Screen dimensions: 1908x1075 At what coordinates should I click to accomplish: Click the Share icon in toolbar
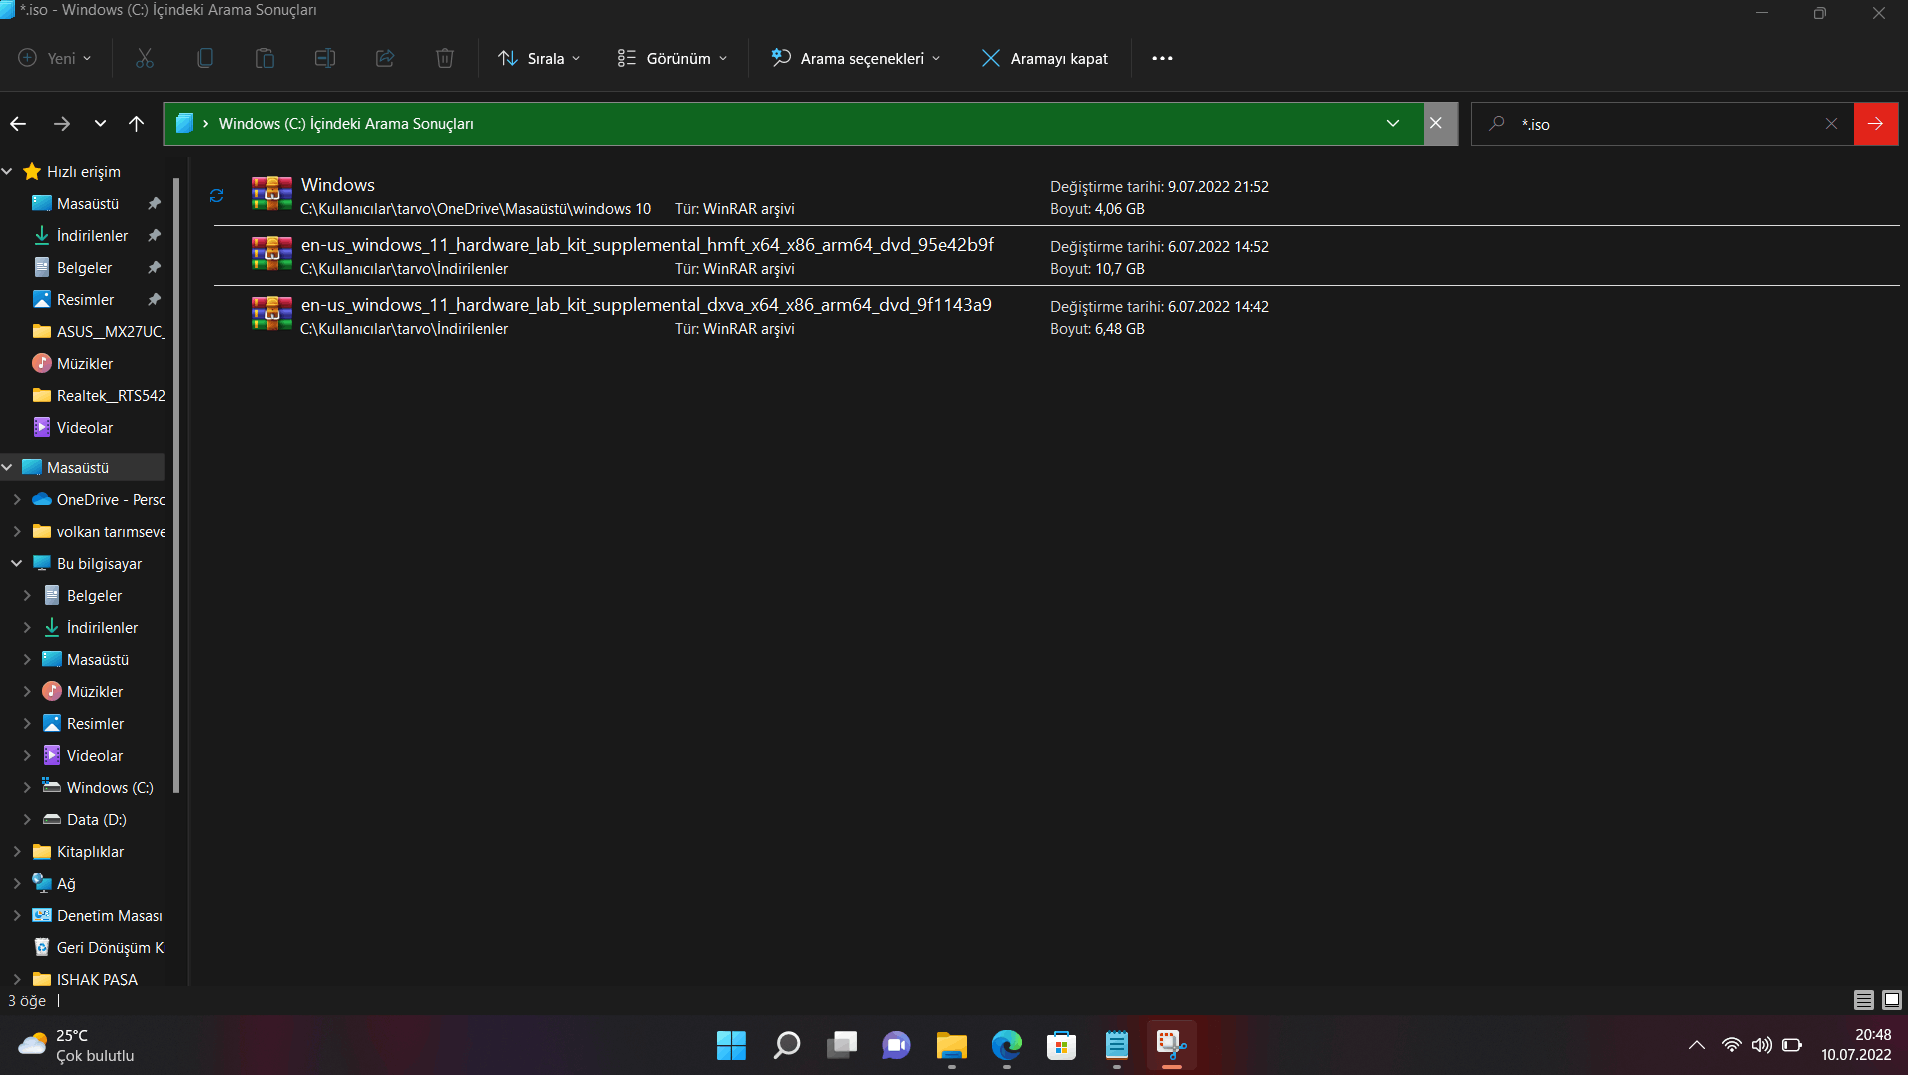click(x=385, y=58)
